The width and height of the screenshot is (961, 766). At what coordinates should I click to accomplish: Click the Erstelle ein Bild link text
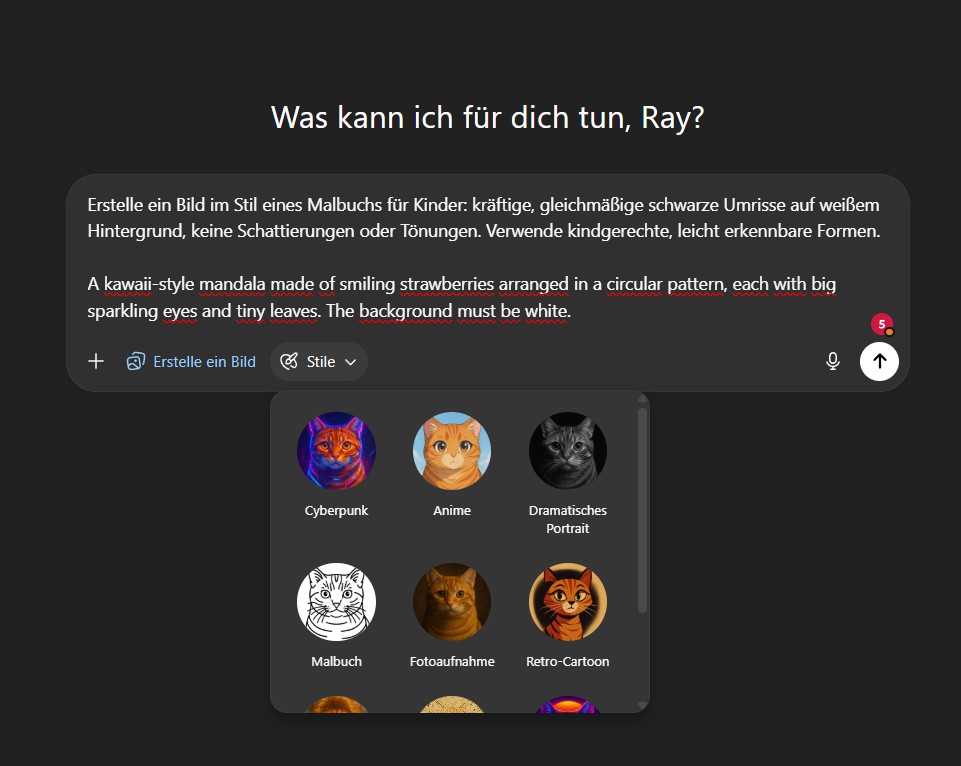click(204, 362)
